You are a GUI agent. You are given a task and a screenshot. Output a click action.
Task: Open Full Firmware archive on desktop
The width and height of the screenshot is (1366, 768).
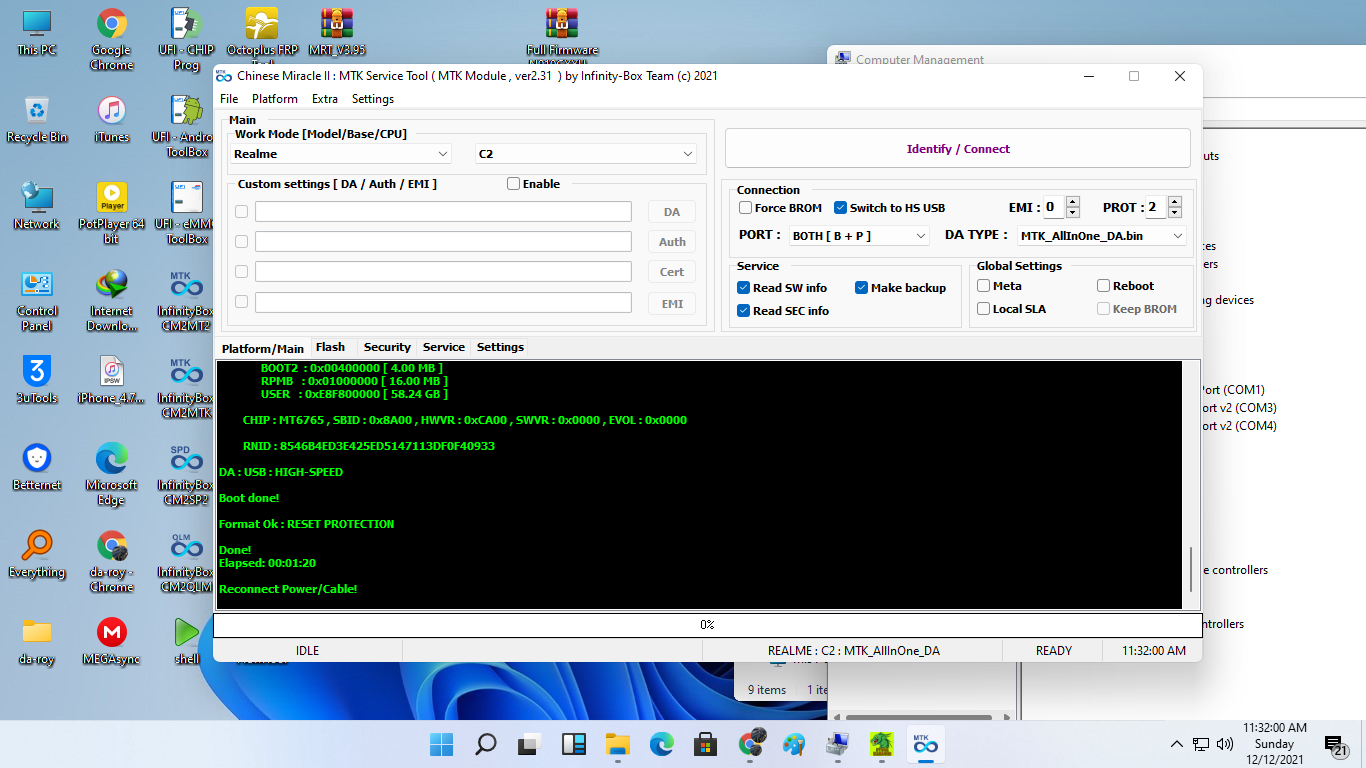[x=562, y=35]
